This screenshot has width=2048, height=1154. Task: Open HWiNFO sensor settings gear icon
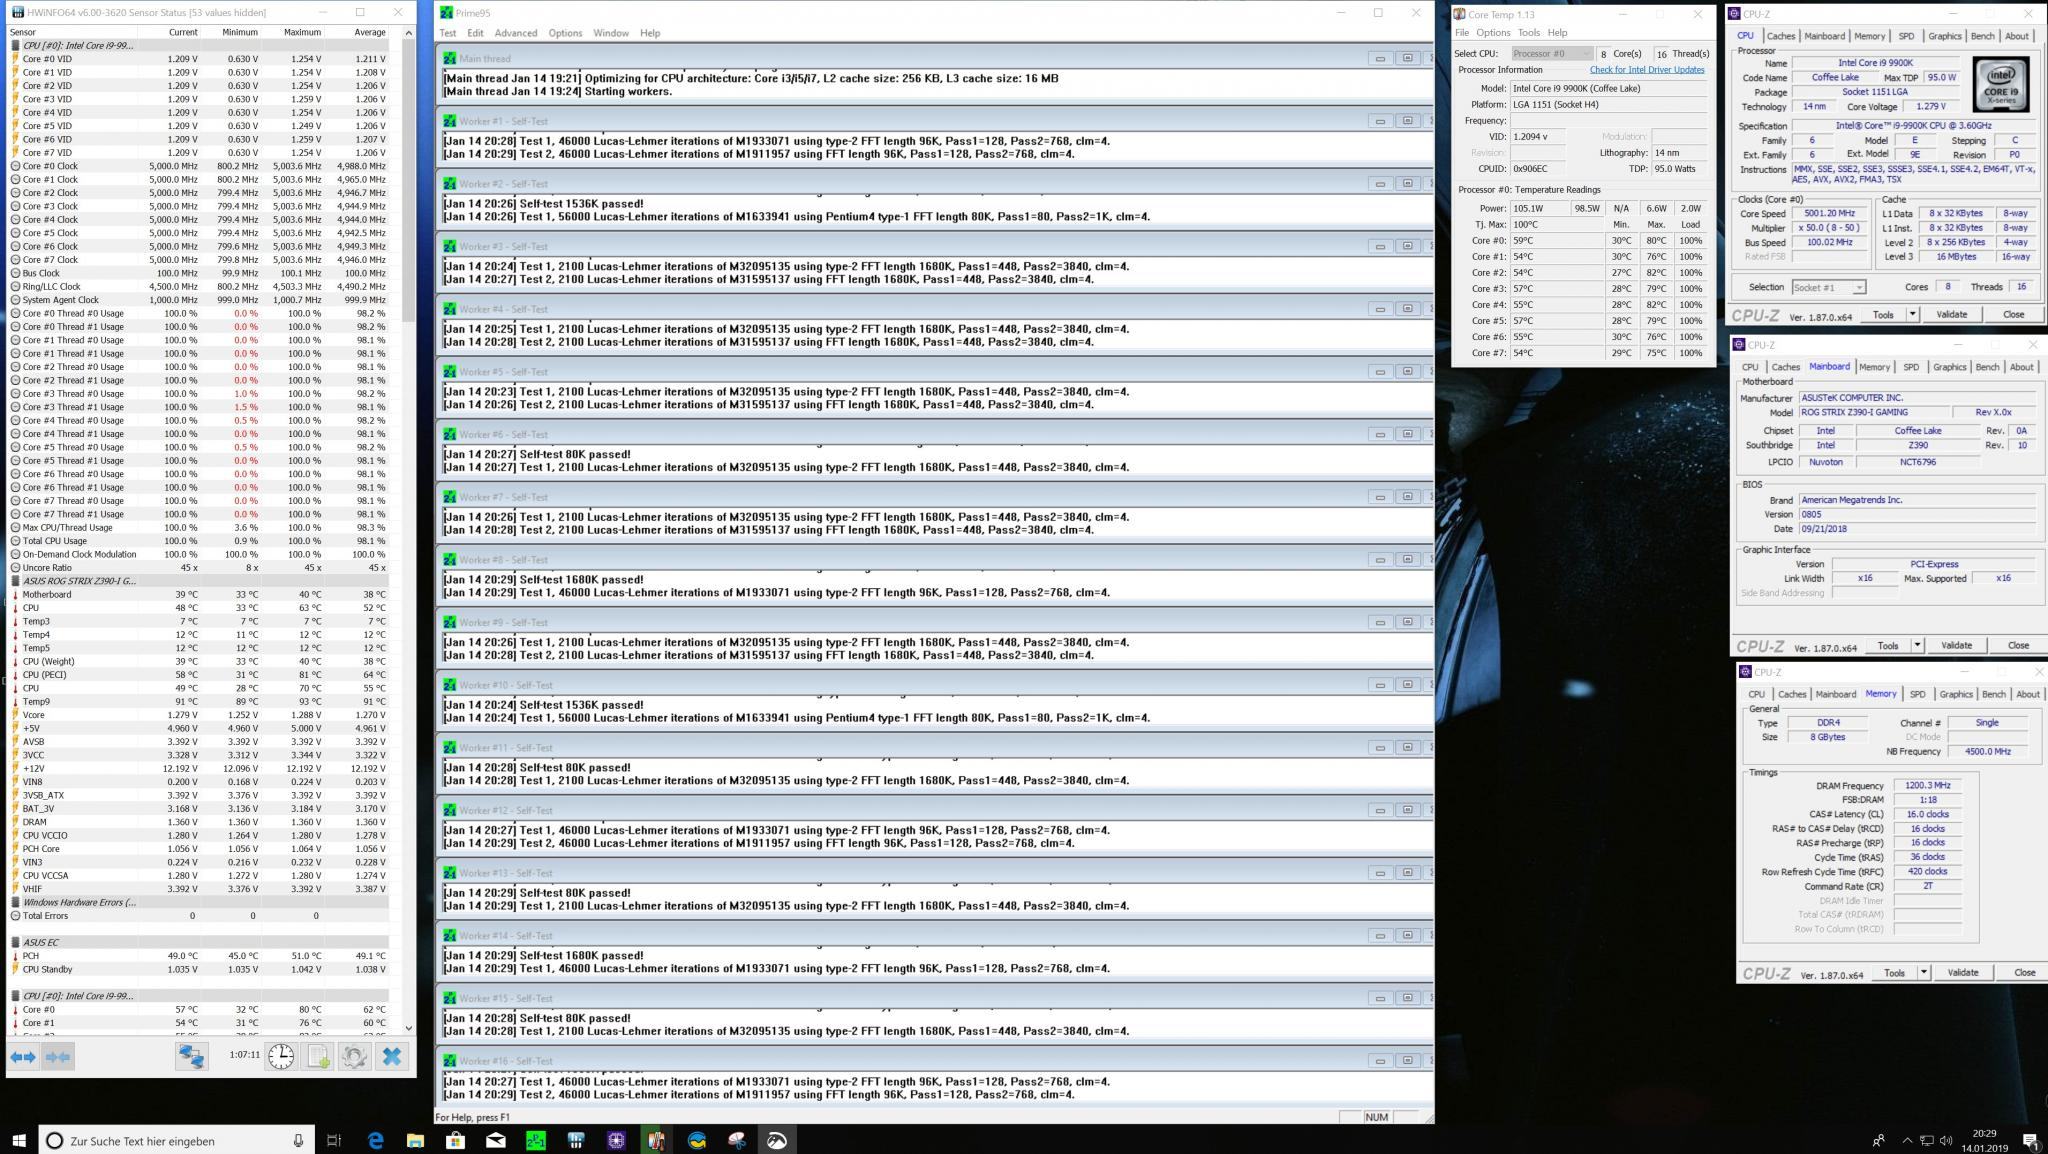[354, 1056]
